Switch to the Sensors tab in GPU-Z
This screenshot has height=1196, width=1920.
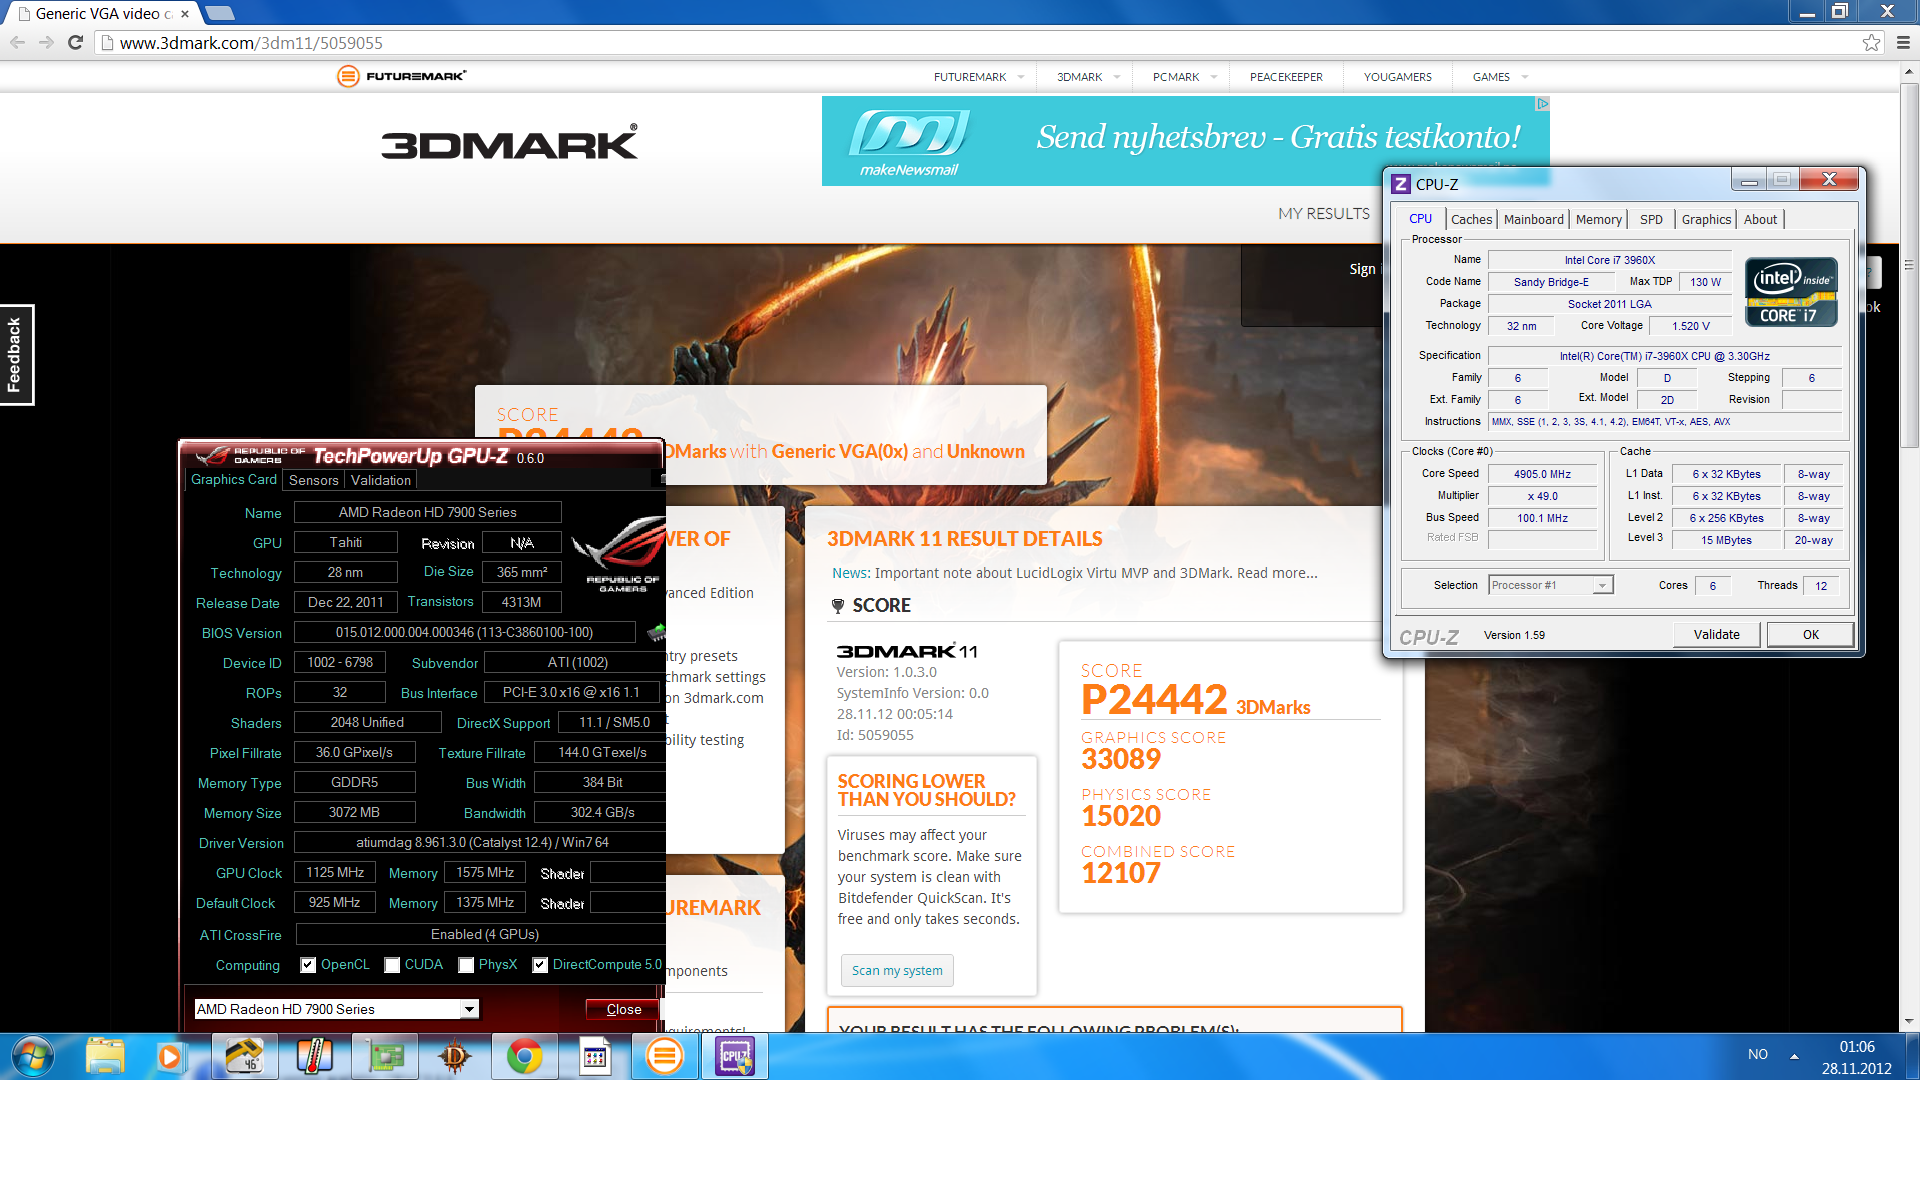click(x=313, y=480)
